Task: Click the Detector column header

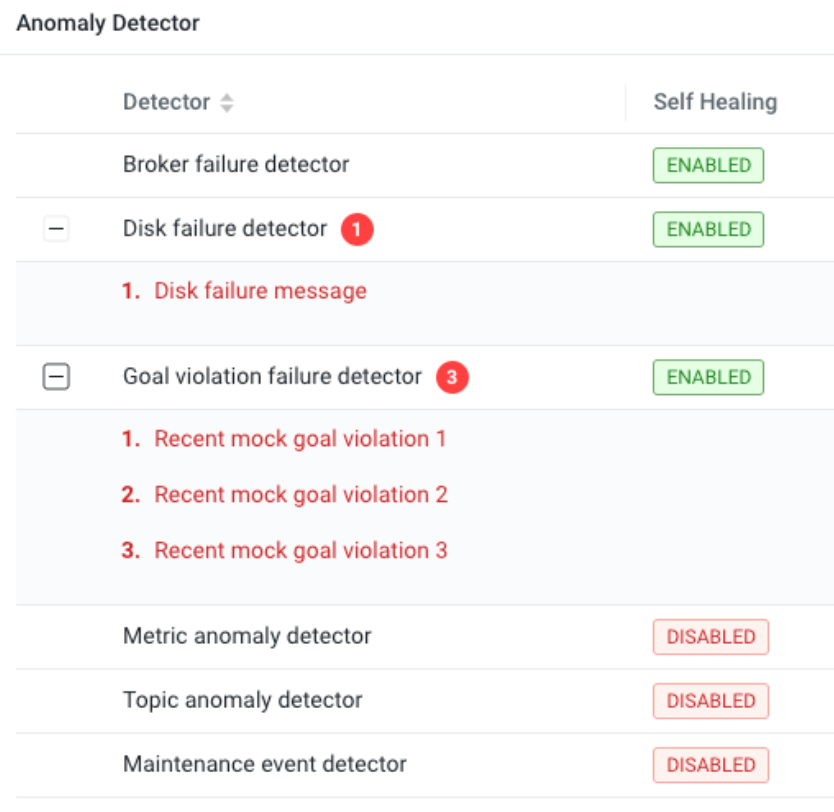Action: pyautogui.click(x=166, y=102)
